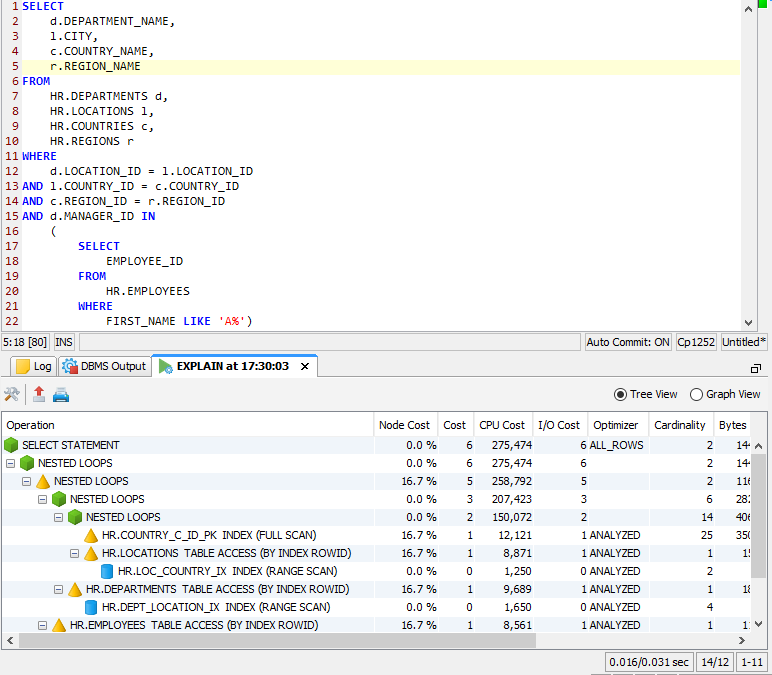Close the EXPLAIN at 17:30:03 tab

(x=303, y=366)
